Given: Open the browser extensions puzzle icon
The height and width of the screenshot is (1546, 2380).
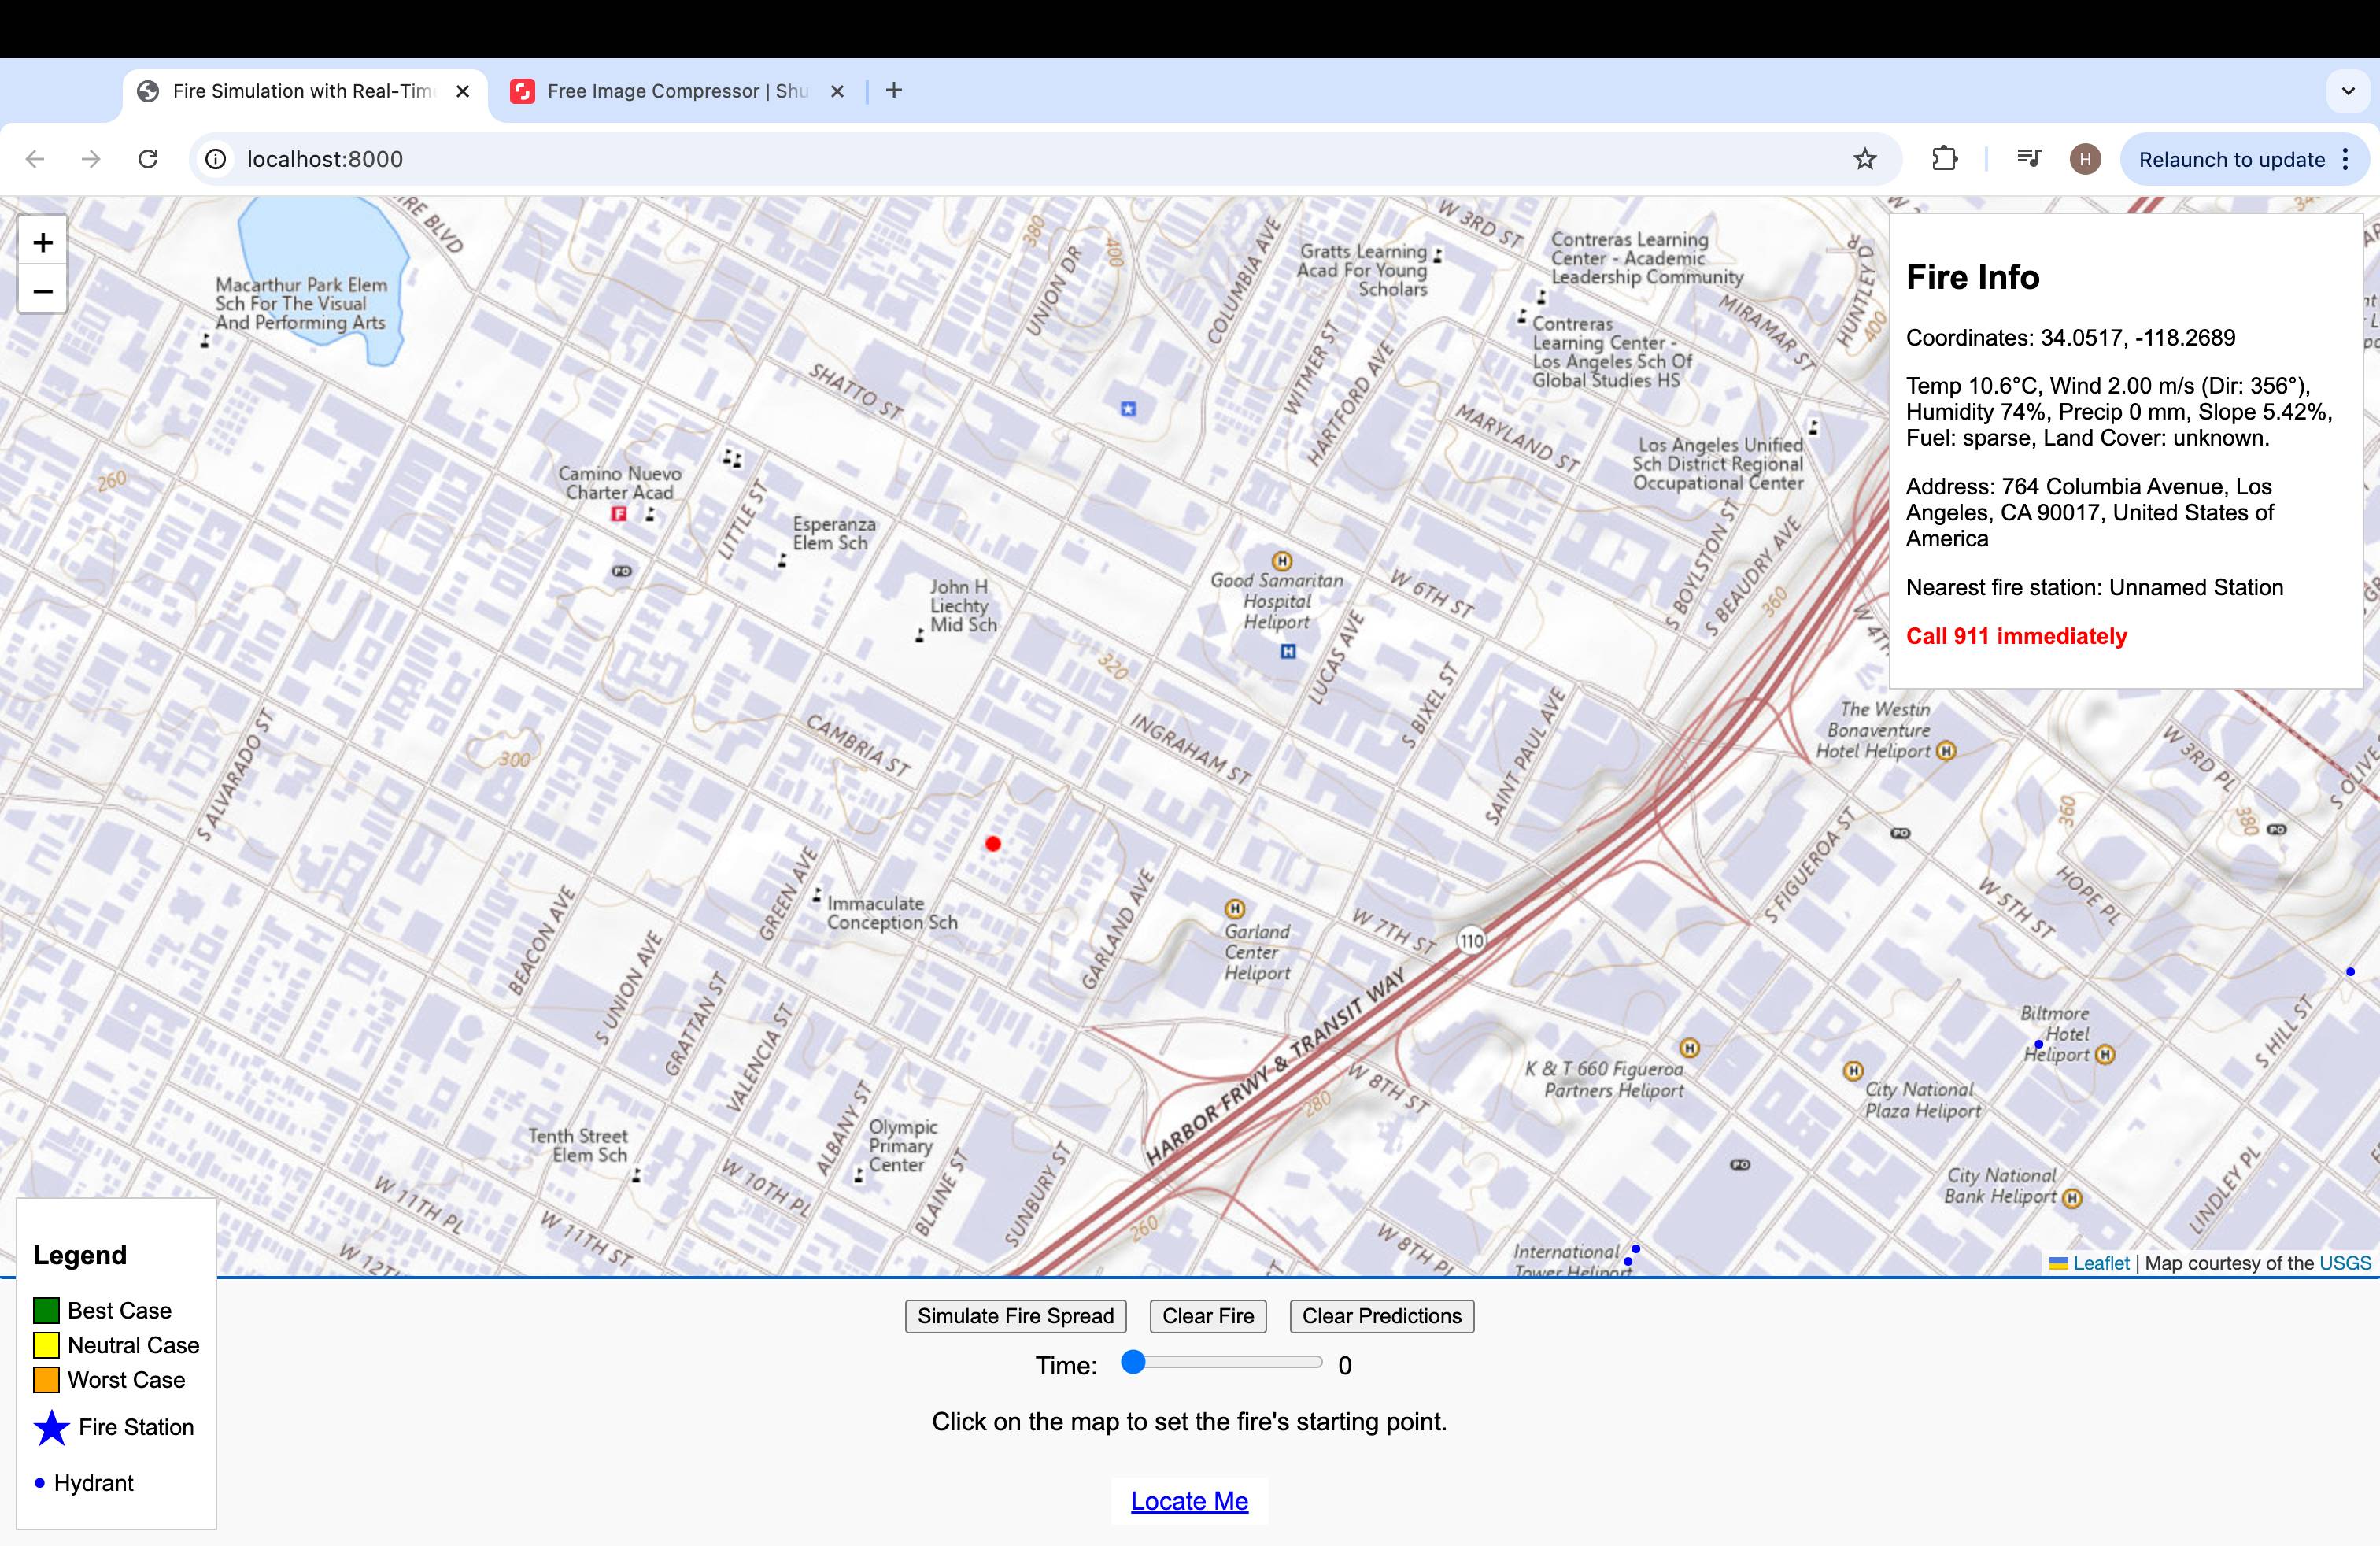Looking at the screenshot, I should coord(1944,159).
